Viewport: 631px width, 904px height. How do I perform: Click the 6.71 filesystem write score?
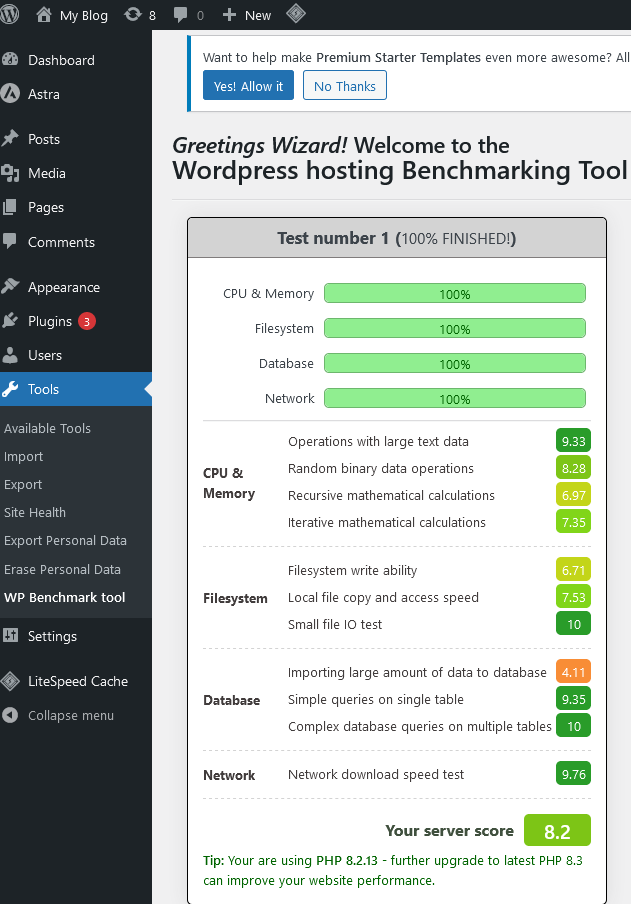tap(573, 570)
